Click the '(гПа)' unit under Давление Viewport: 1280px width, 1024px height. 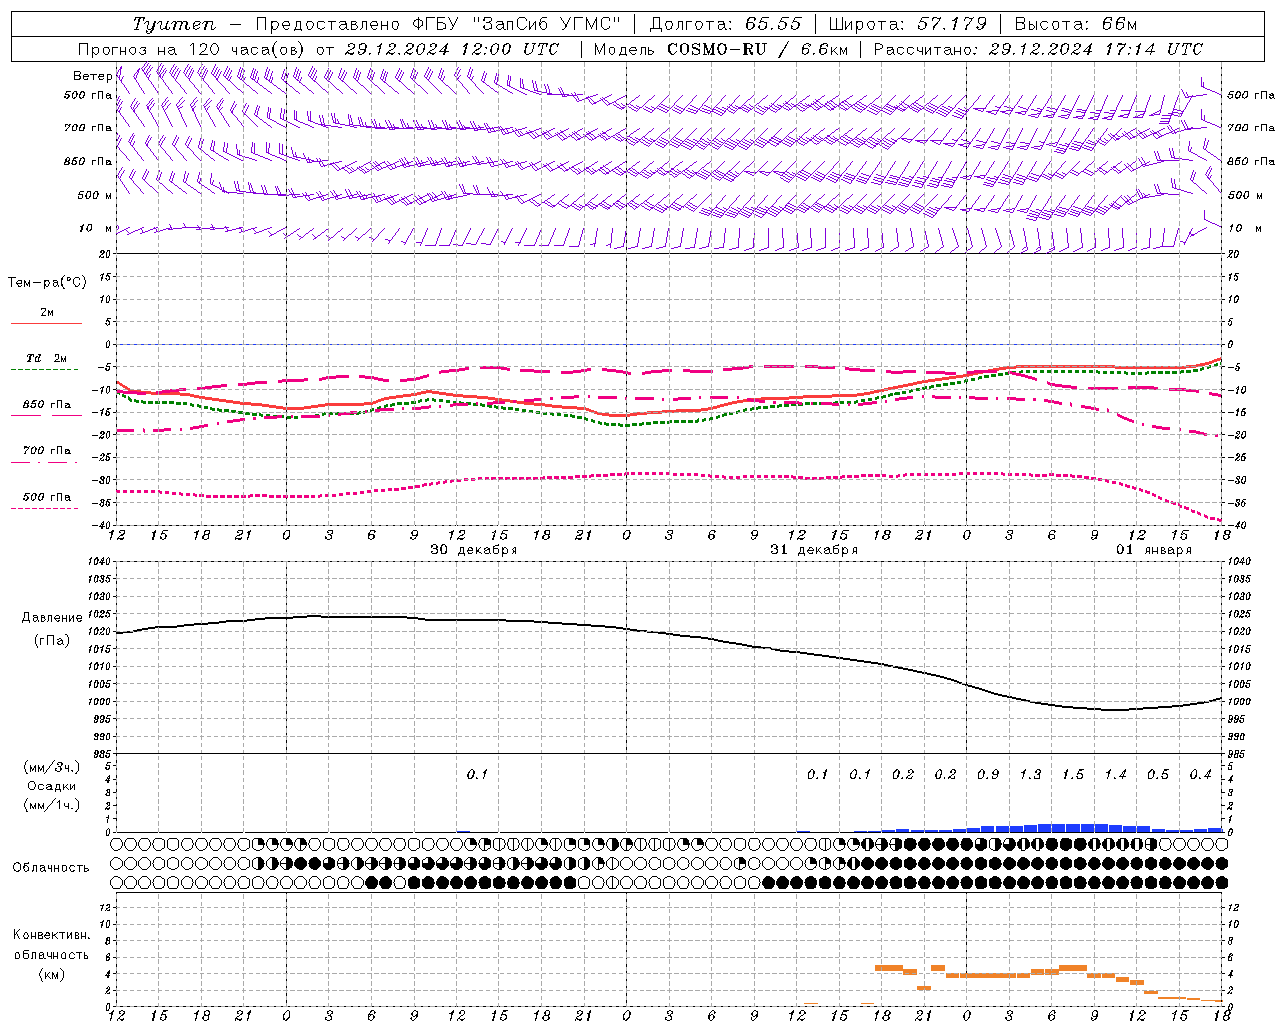(x=52, y=641)
